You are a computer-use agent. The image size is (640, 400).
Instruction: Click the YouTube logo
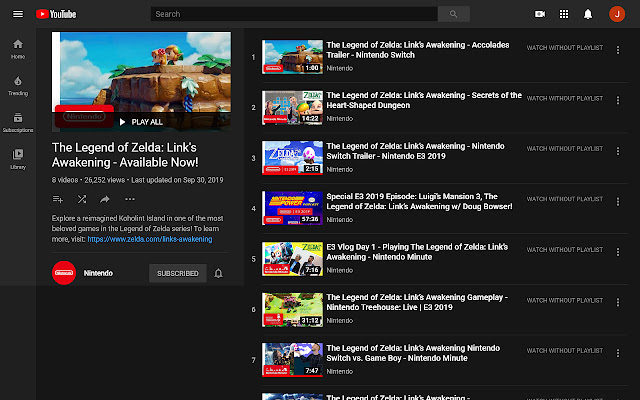point(56,14)
